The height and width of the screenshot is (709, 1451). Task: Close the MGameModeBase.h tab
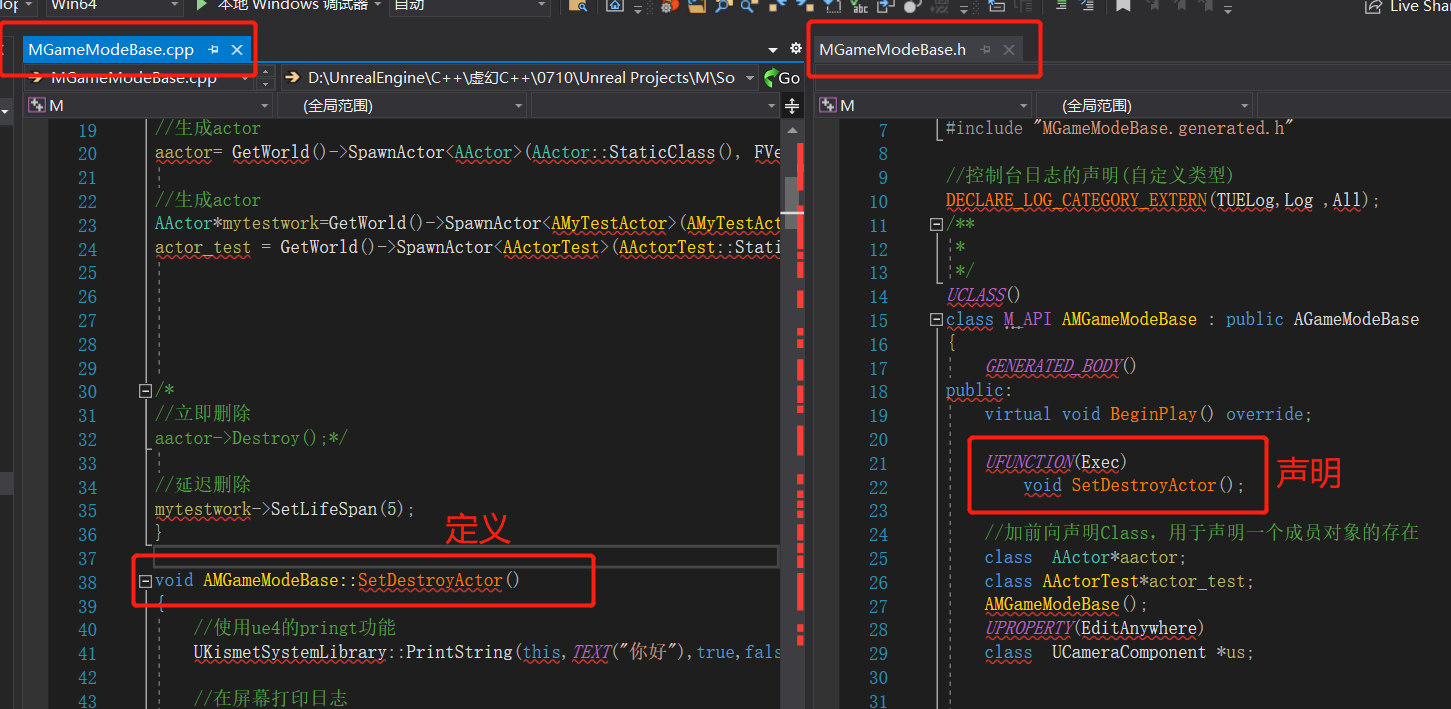click(1009, 50)
